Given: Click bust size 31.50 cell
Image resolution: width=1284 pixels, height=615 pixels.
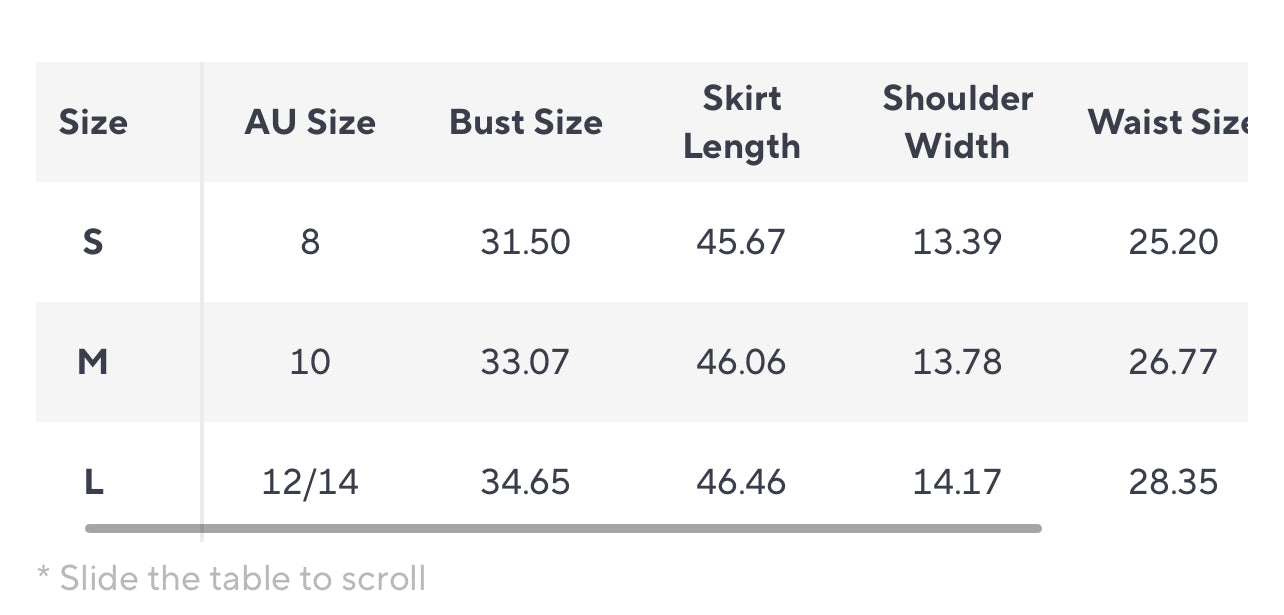Looking at the screenshot, I should pyautogui.click(x=526, y=242).
